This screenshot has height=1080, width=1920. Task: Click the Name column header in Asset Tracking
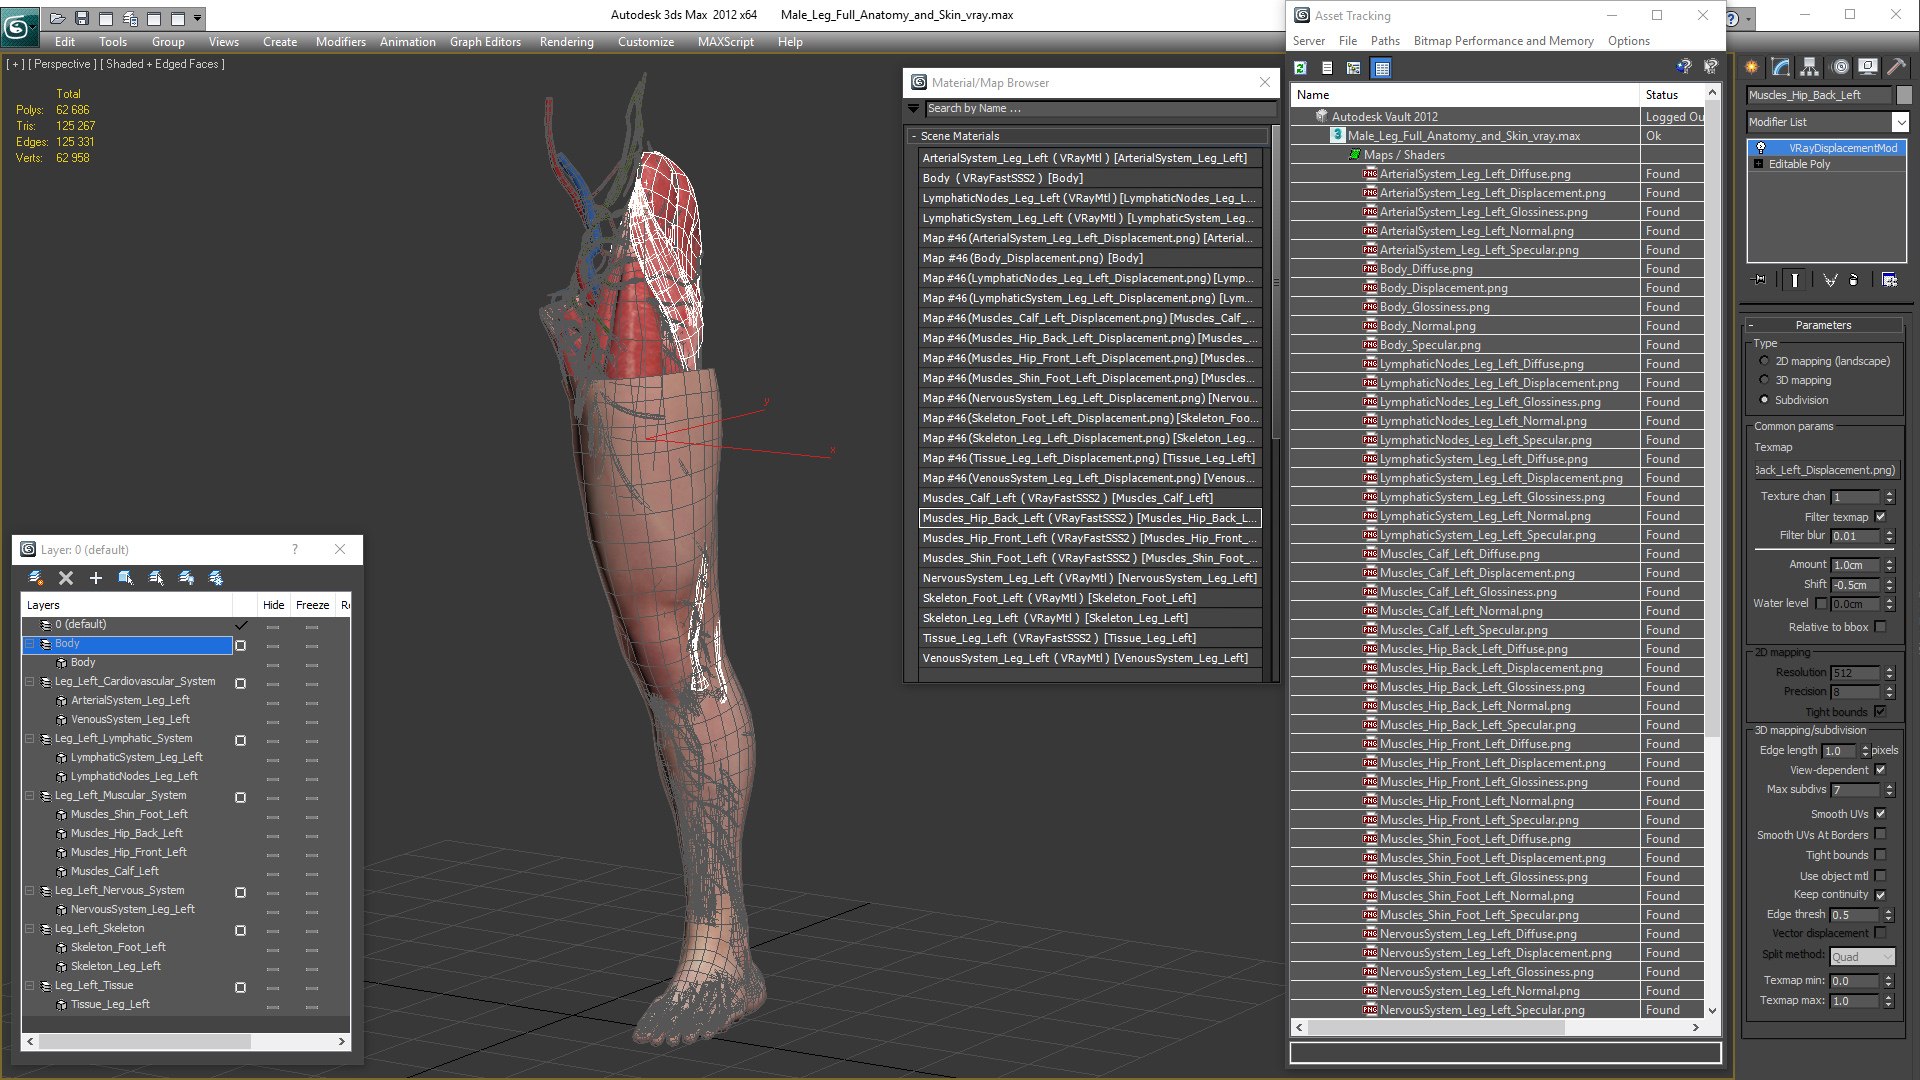[x=1465, y=95]
